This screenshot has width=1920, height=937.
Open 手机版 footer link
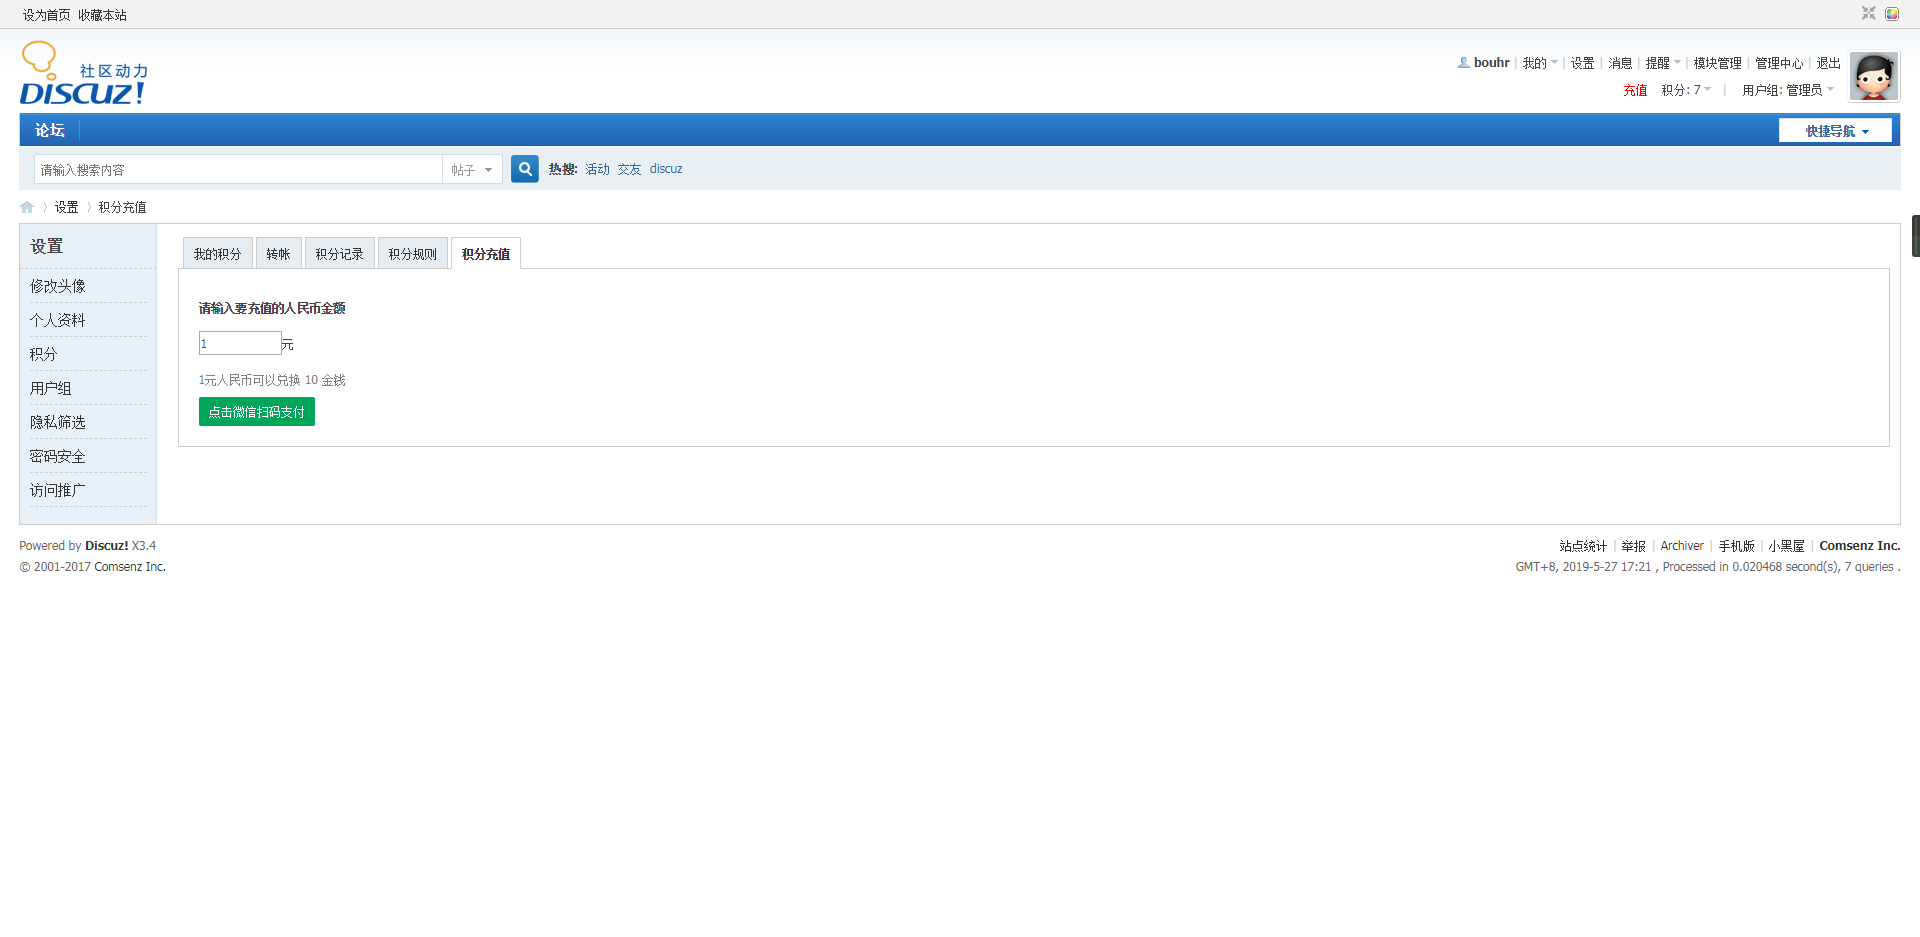(1736, 546)
